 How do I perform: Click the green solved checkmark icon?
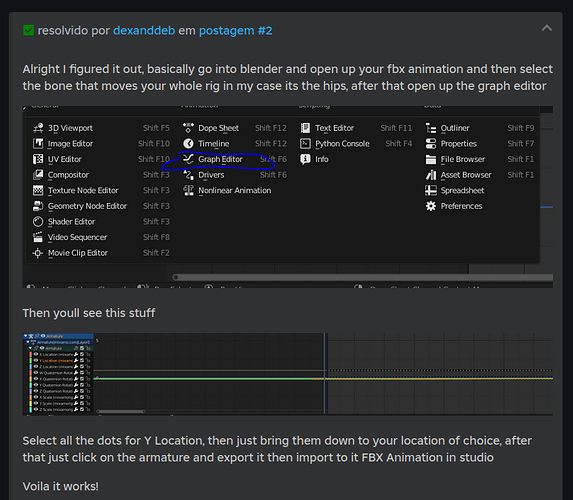[28, 30]
